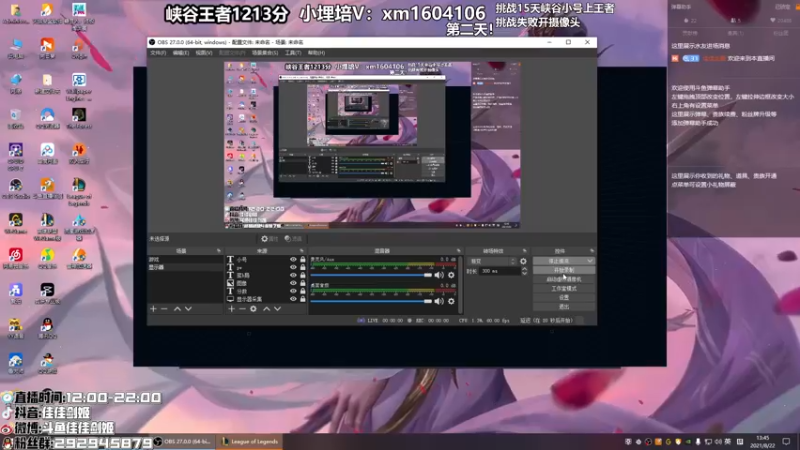Hide the 分数 text source
Viewport: 800px width, 450px height.
tap(293, 291)
